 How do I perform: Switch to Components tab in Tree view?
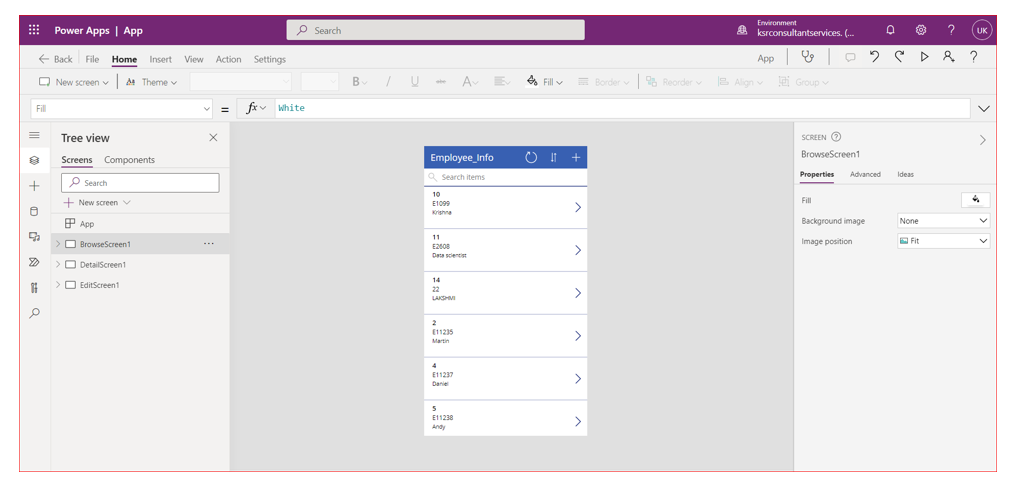point(130,159)
